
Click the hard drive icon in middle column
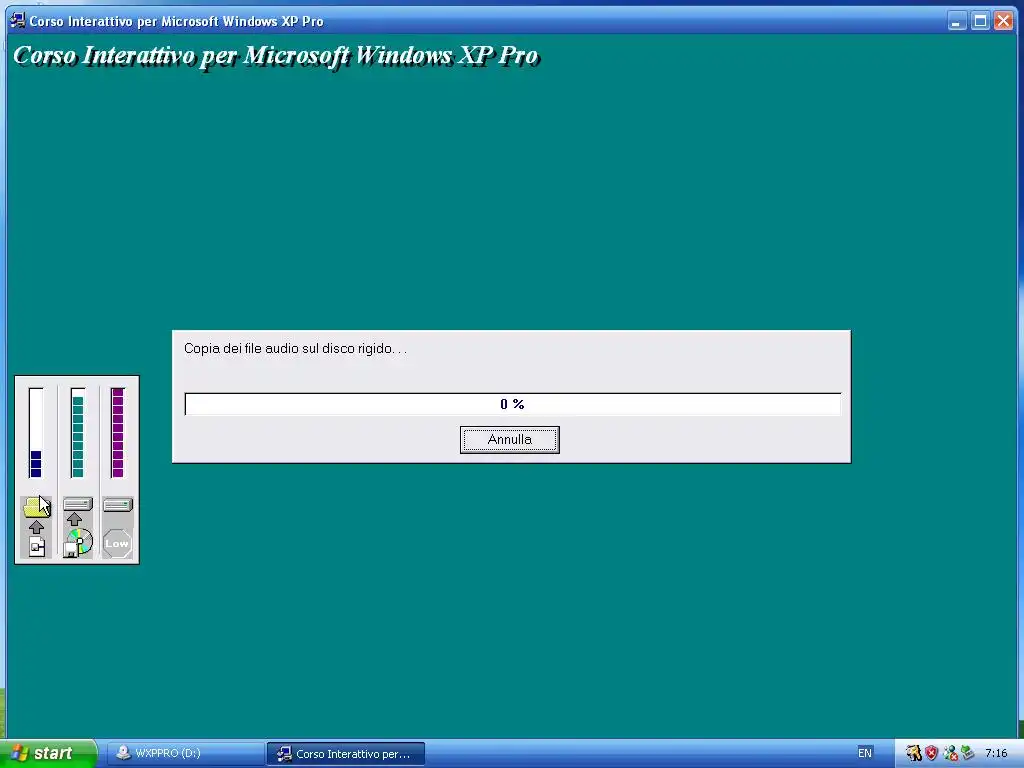(x=78, y=504)
